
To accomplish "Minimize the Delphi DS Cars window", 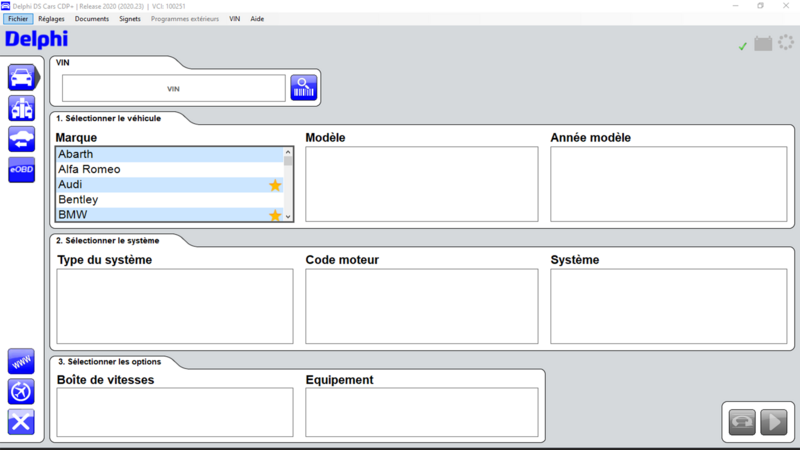I will coord(735,6).
